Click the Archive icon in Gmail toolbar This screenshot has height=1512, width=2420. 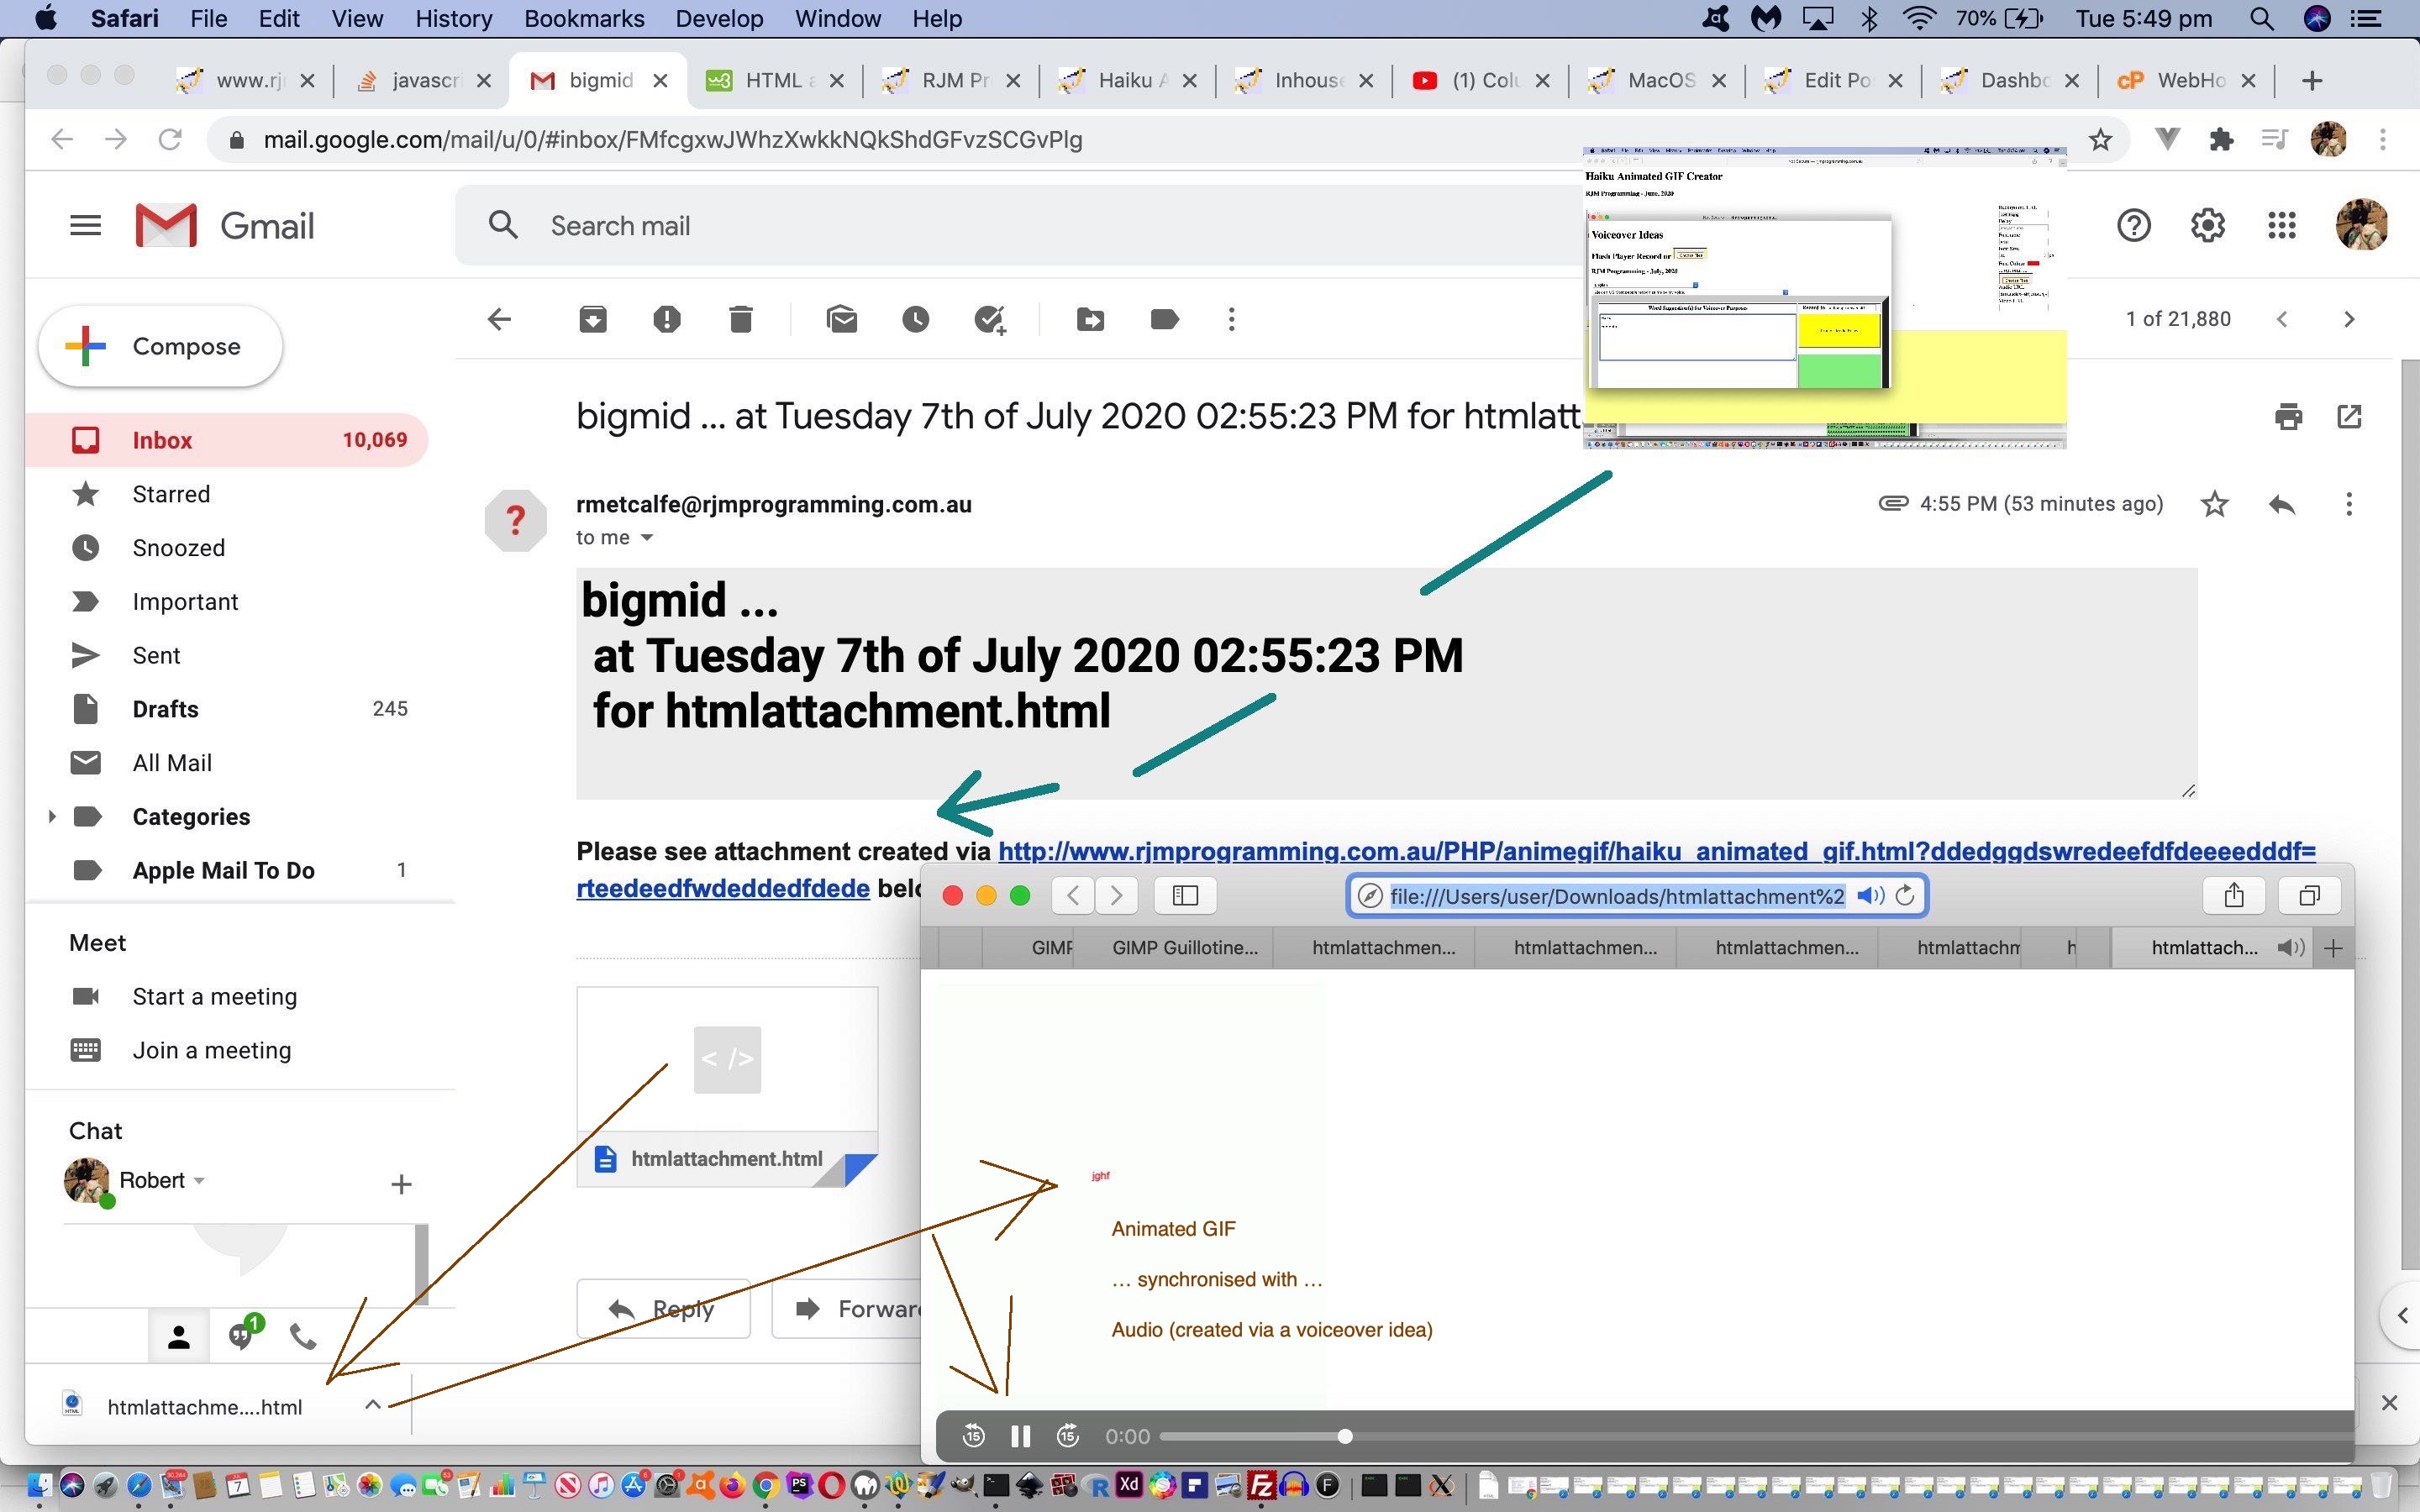click(592, 318)
